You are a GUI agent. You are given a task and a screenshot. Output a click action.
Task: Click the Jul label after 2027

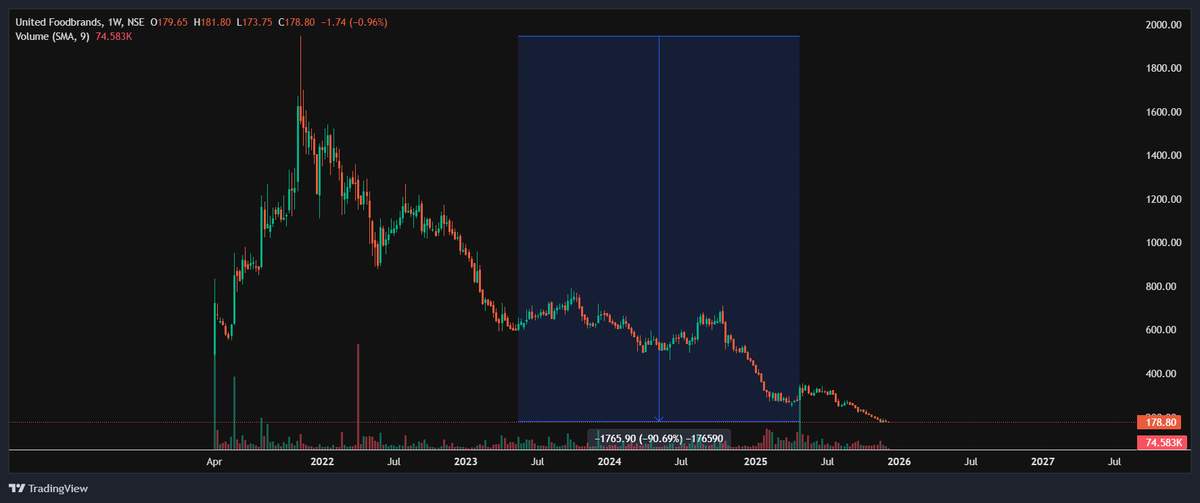[1114, 462]
